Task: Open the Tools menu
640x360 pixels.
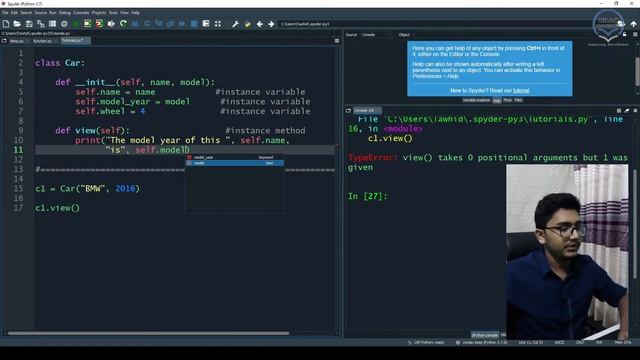Action: point(113,13)
